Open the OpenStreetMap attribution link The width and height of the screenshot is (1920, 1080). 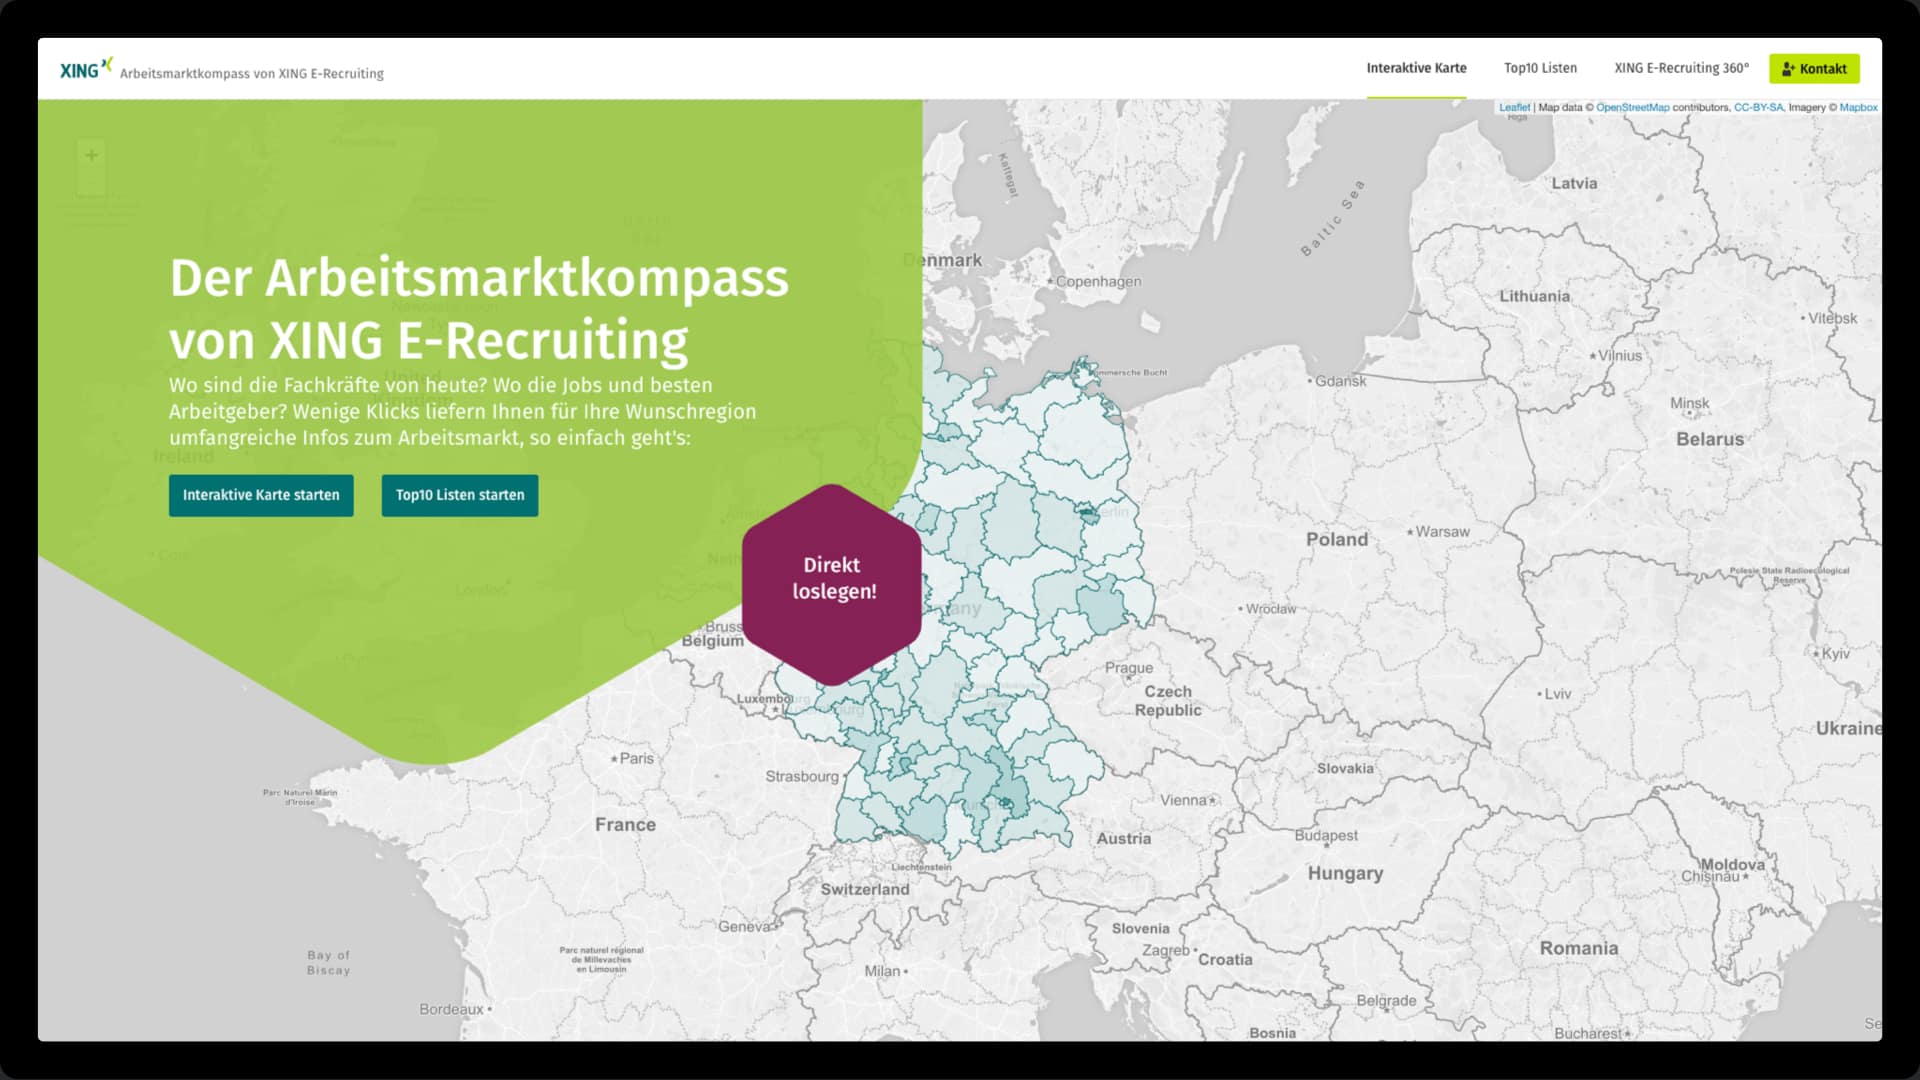click(x=1632, y=107)
